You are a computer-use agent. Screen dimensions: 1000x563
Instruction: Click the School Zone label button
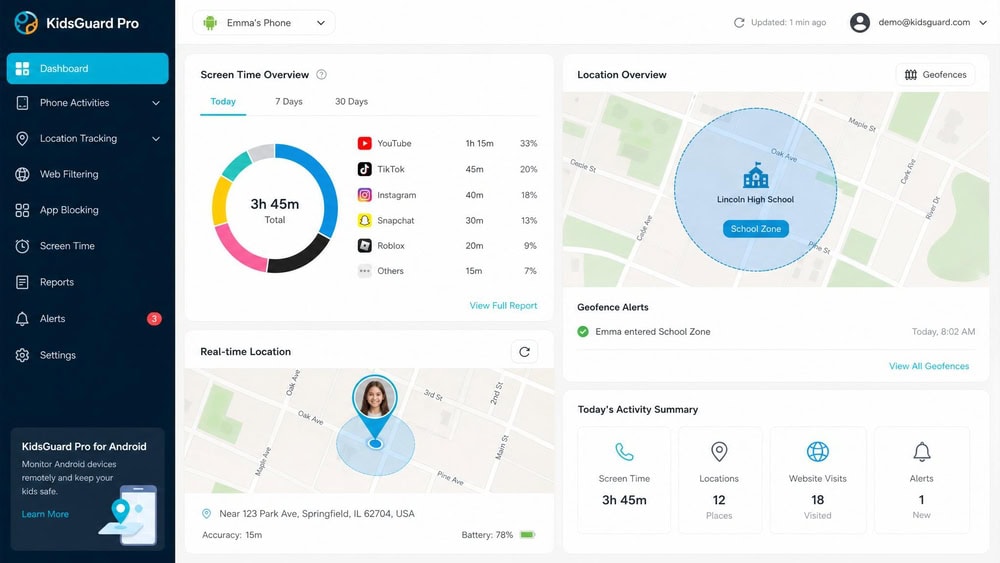(756, 229)
